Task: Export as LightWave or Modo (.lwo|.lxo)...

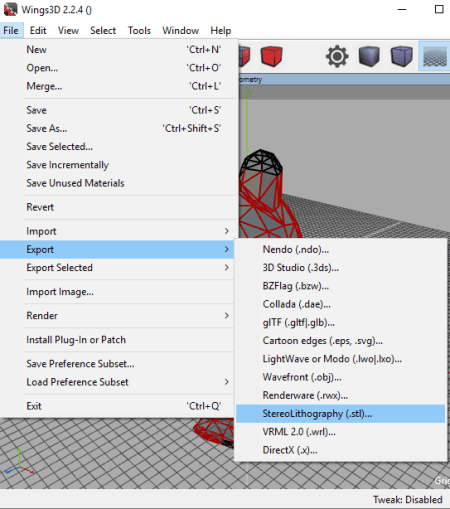Action: 341,359
